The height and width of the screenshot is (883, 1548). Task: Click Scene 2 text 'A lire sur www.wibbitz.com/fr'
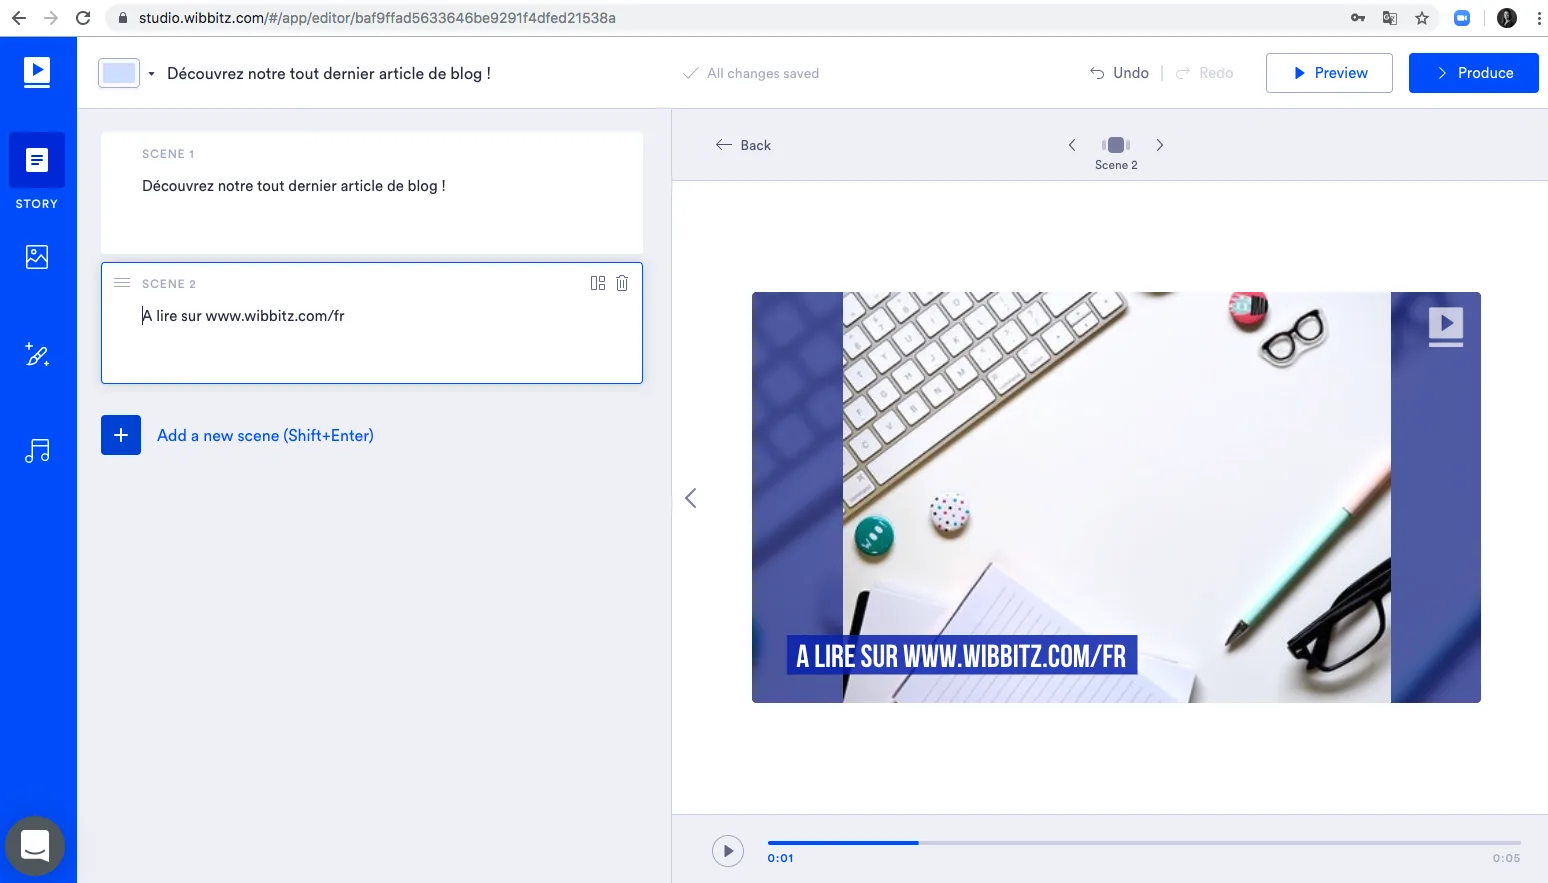tap(243, 316)
